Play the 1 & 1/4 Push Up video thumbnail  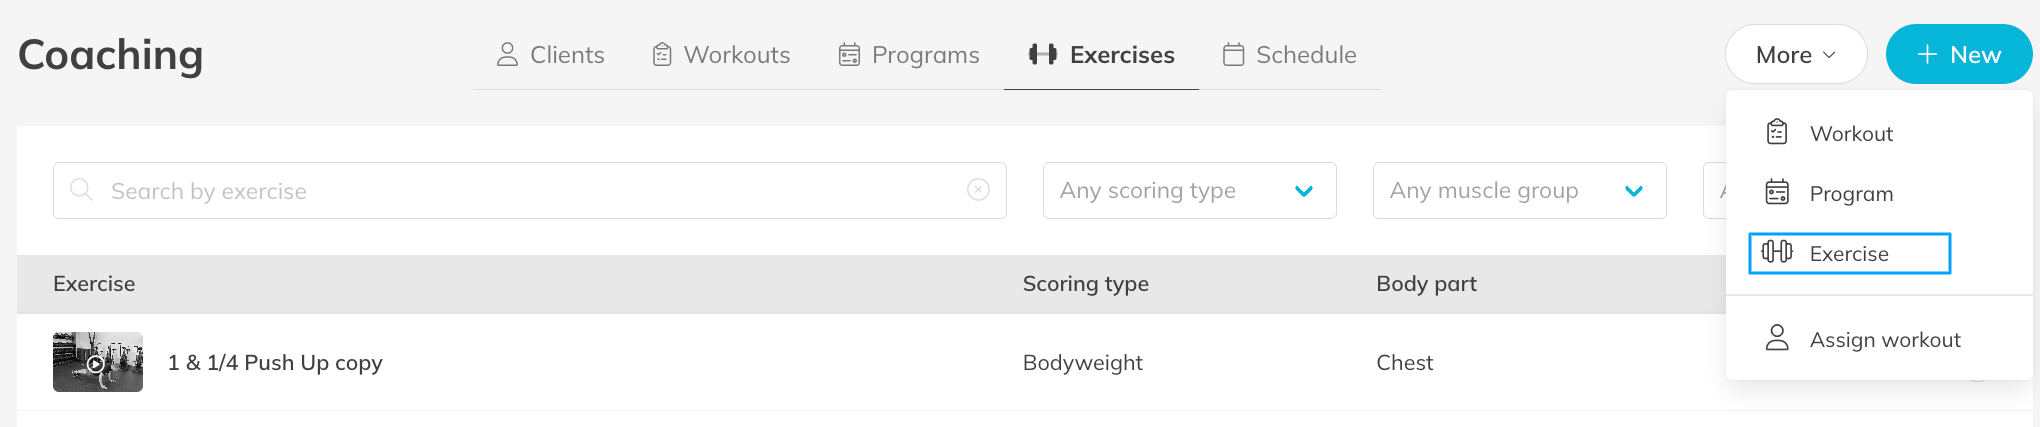point(97,362)
